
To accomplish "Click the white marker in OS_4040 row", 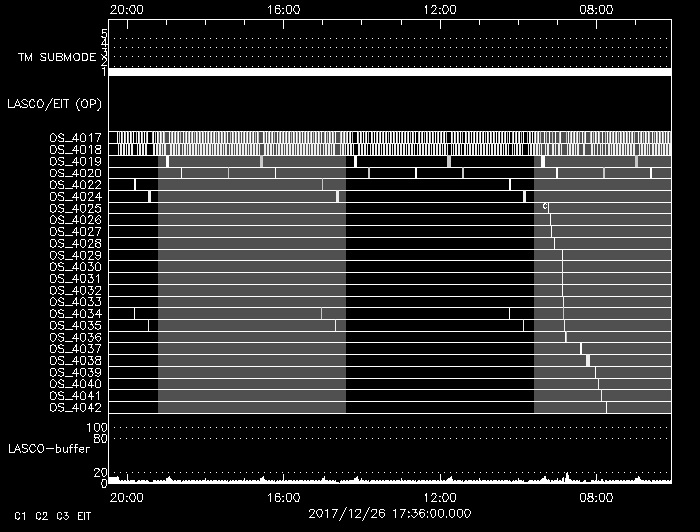I will tap(599, 384).
